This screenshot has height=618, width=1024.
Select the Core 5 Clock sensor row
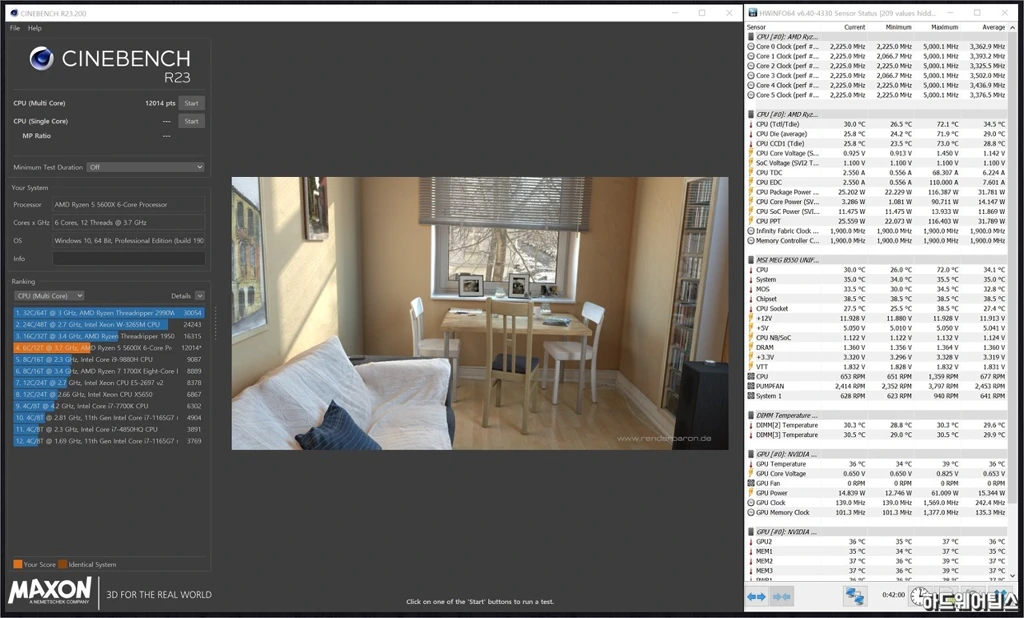pyautogui.click(x=877, y=95)
